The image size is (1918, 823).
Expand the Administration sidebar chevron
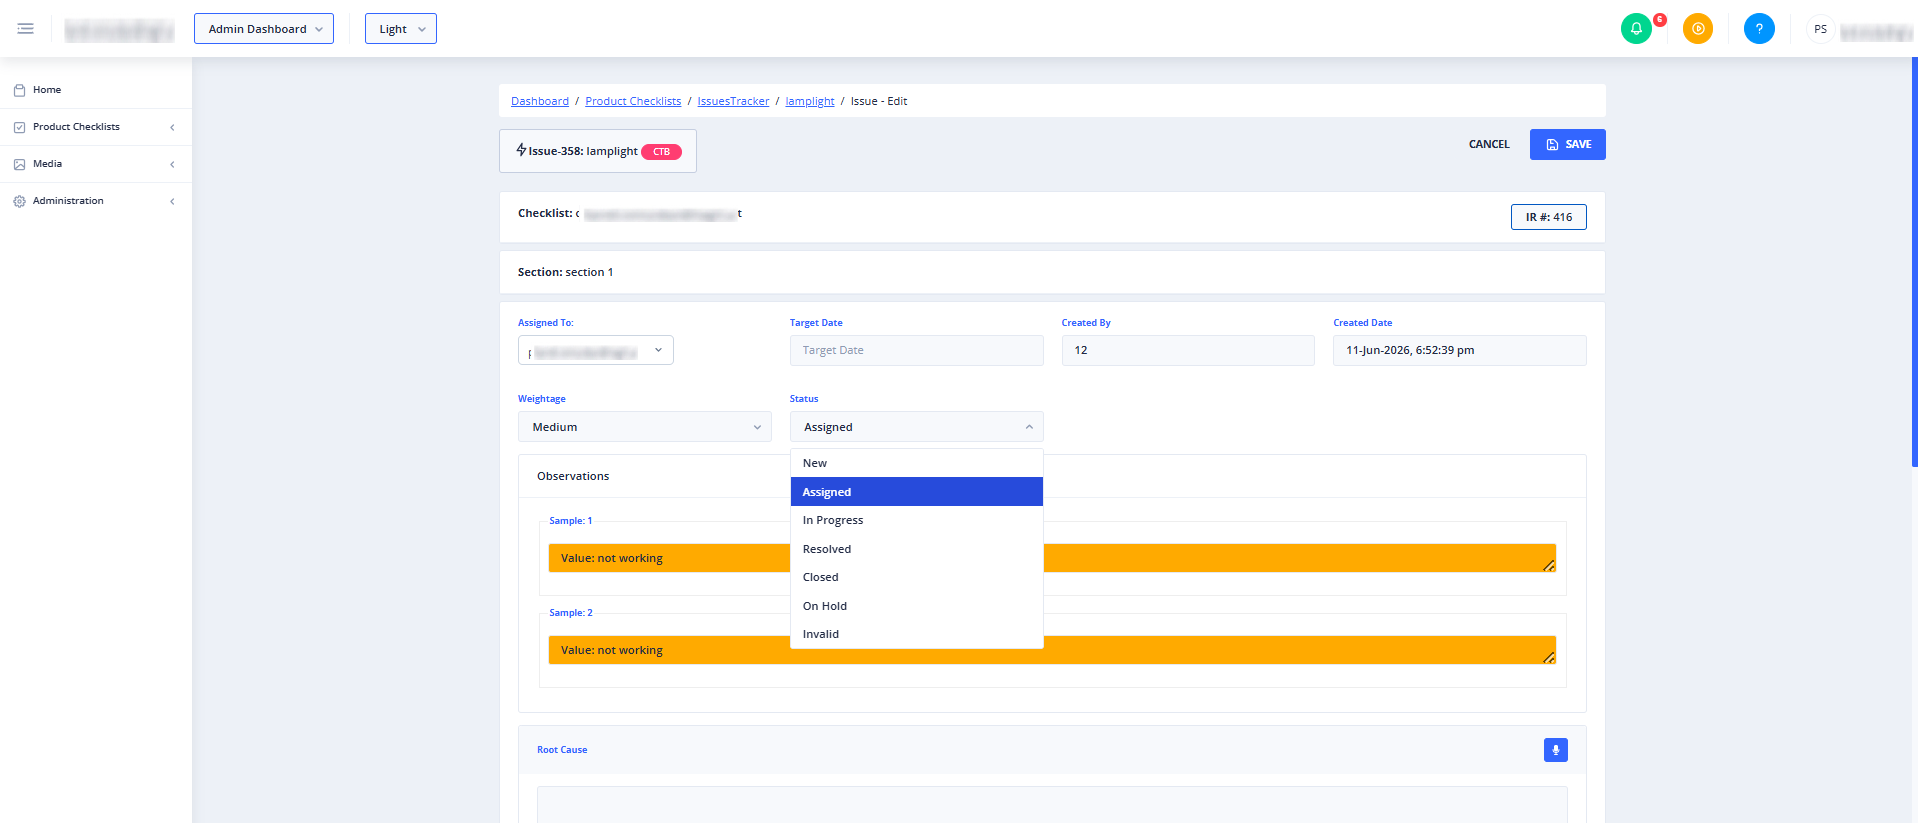tap(172, 201)
